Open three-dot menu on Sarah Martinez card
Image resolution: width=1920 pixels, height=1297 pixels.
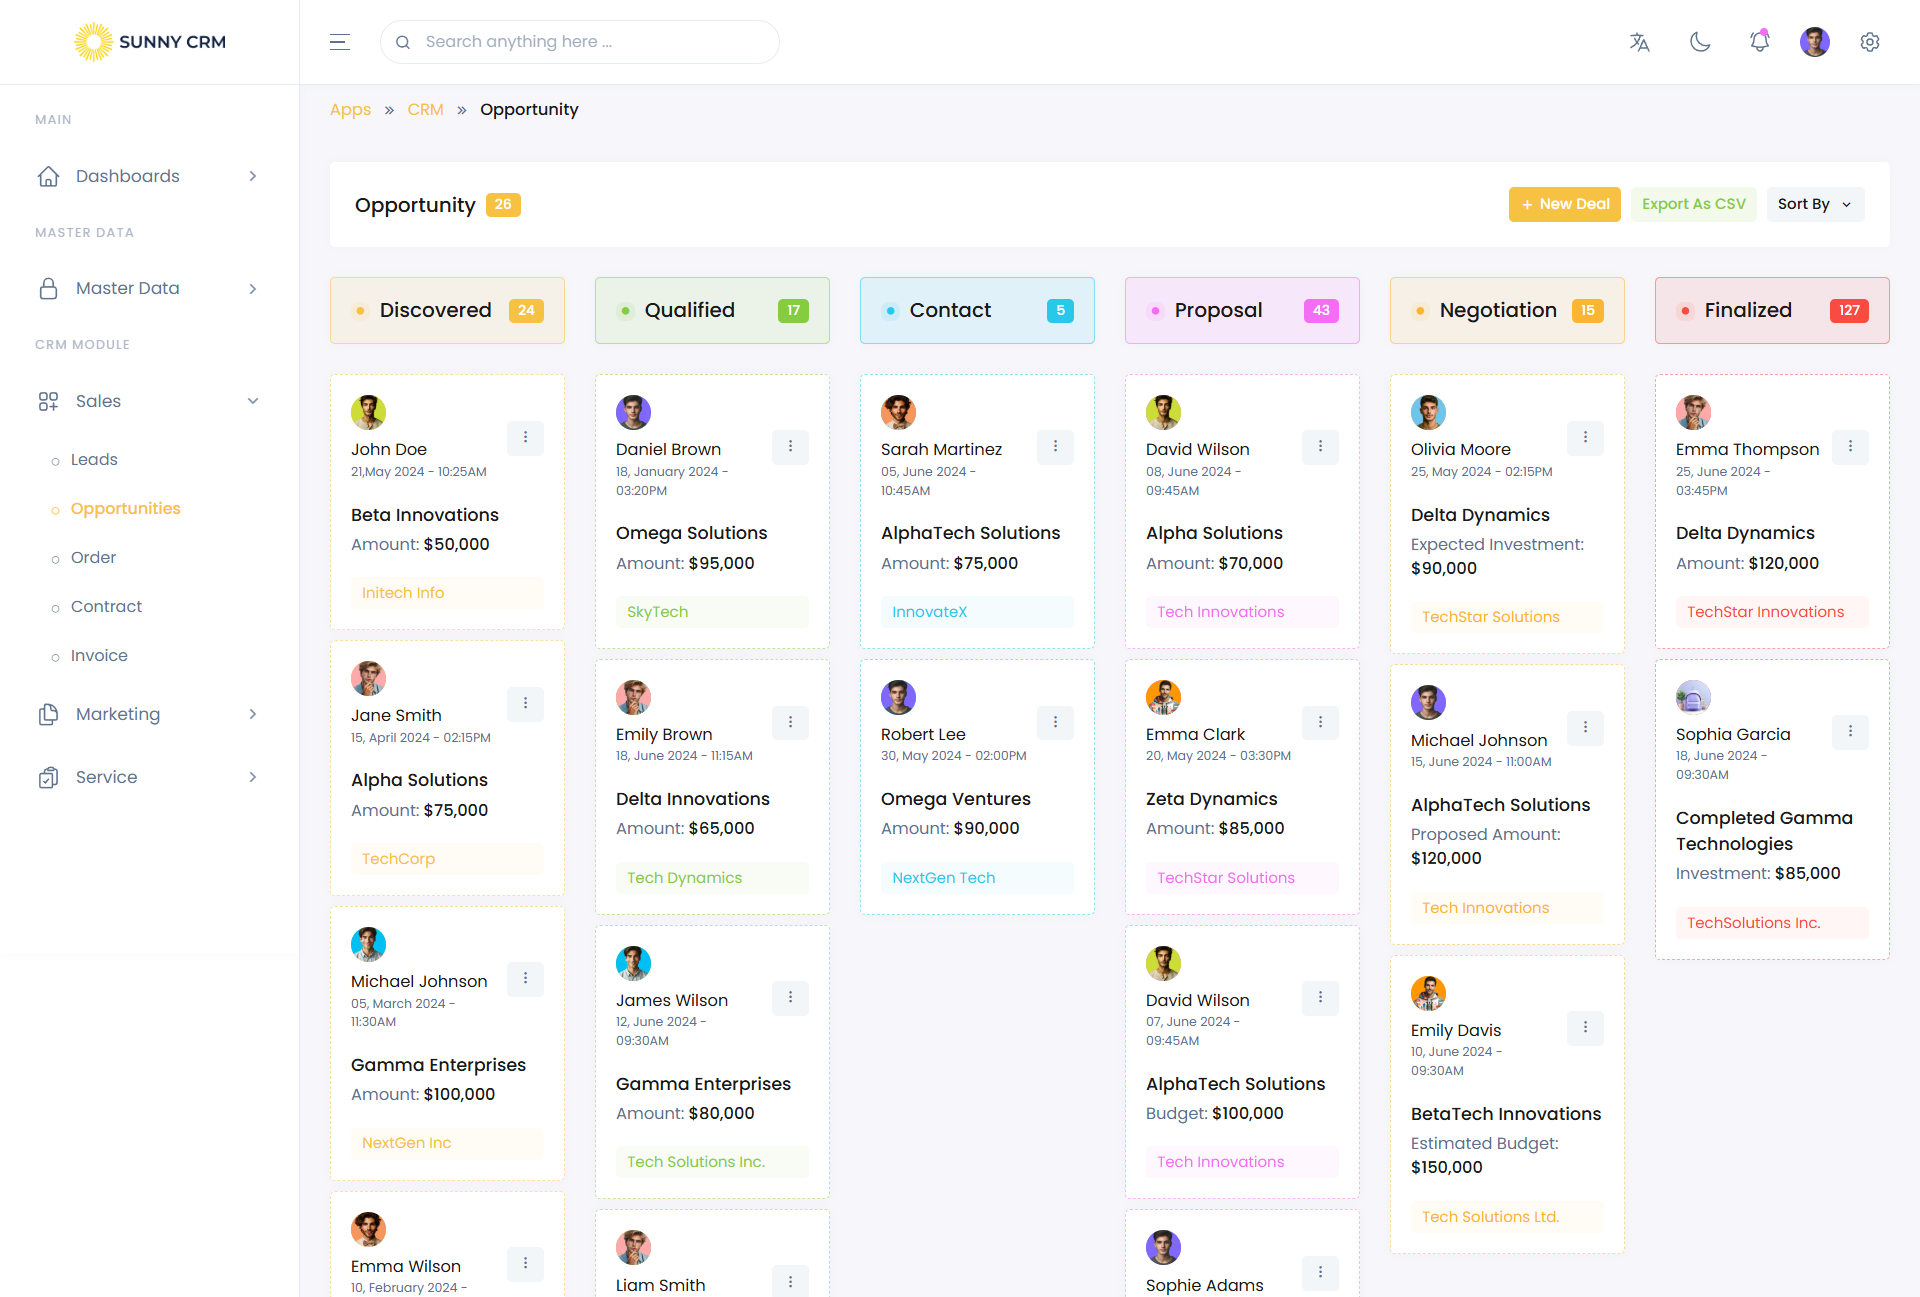pyautogui.click(x=1055, y=447)
